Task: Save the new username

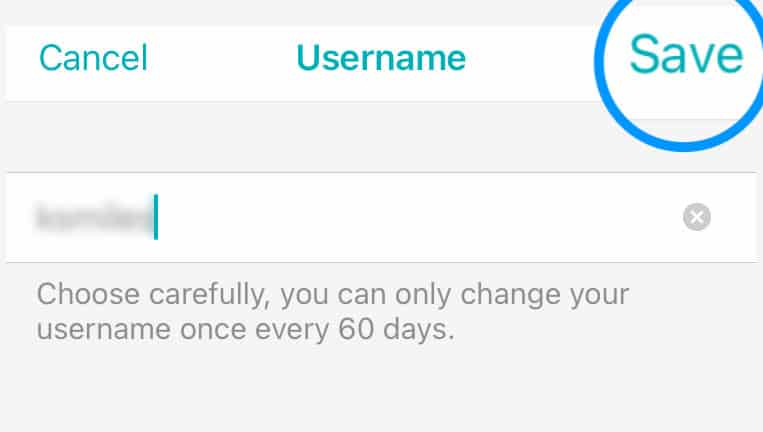Action: coord(686,55)
